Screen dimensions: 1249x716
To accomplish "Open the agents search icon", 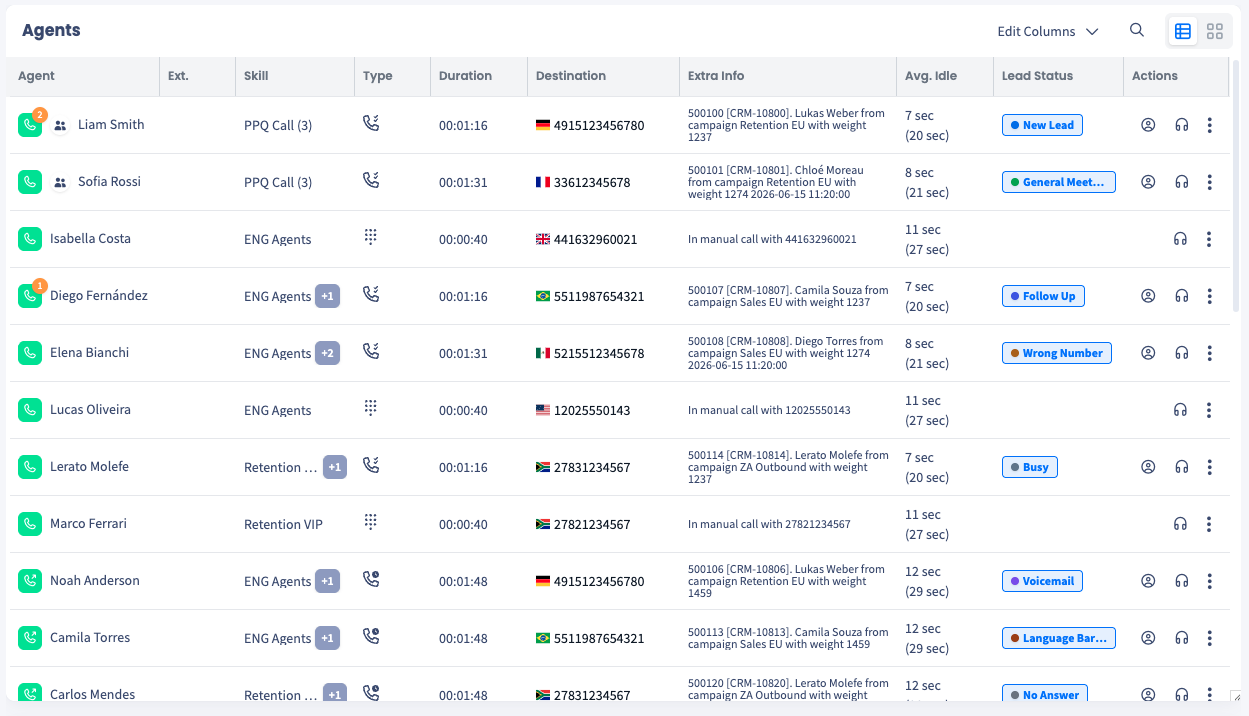I will 1137,30.
